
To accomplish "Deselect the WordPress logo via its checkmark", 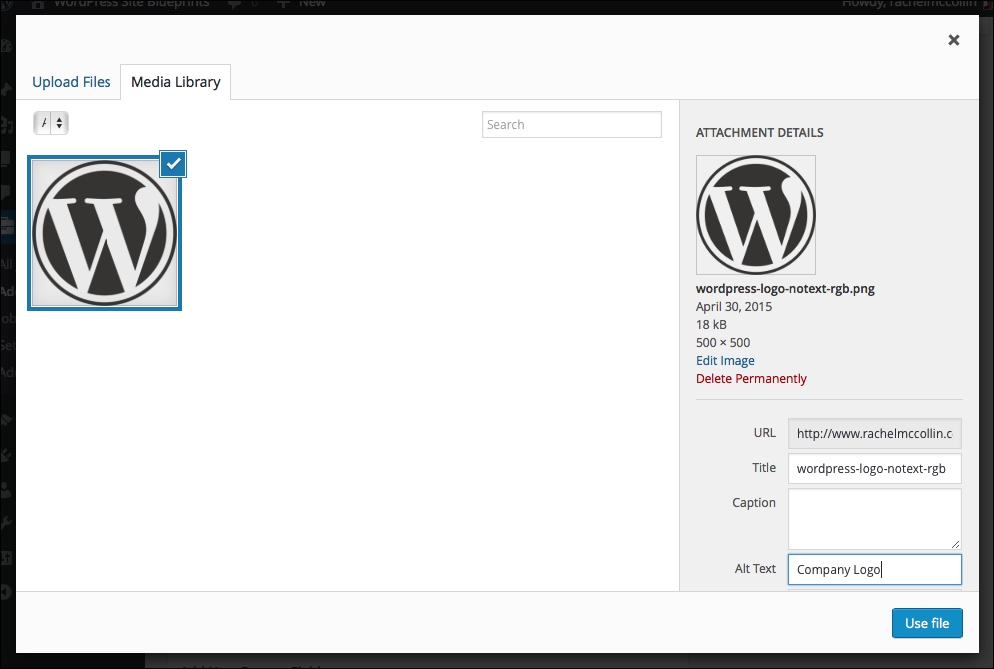I will 173,164.
